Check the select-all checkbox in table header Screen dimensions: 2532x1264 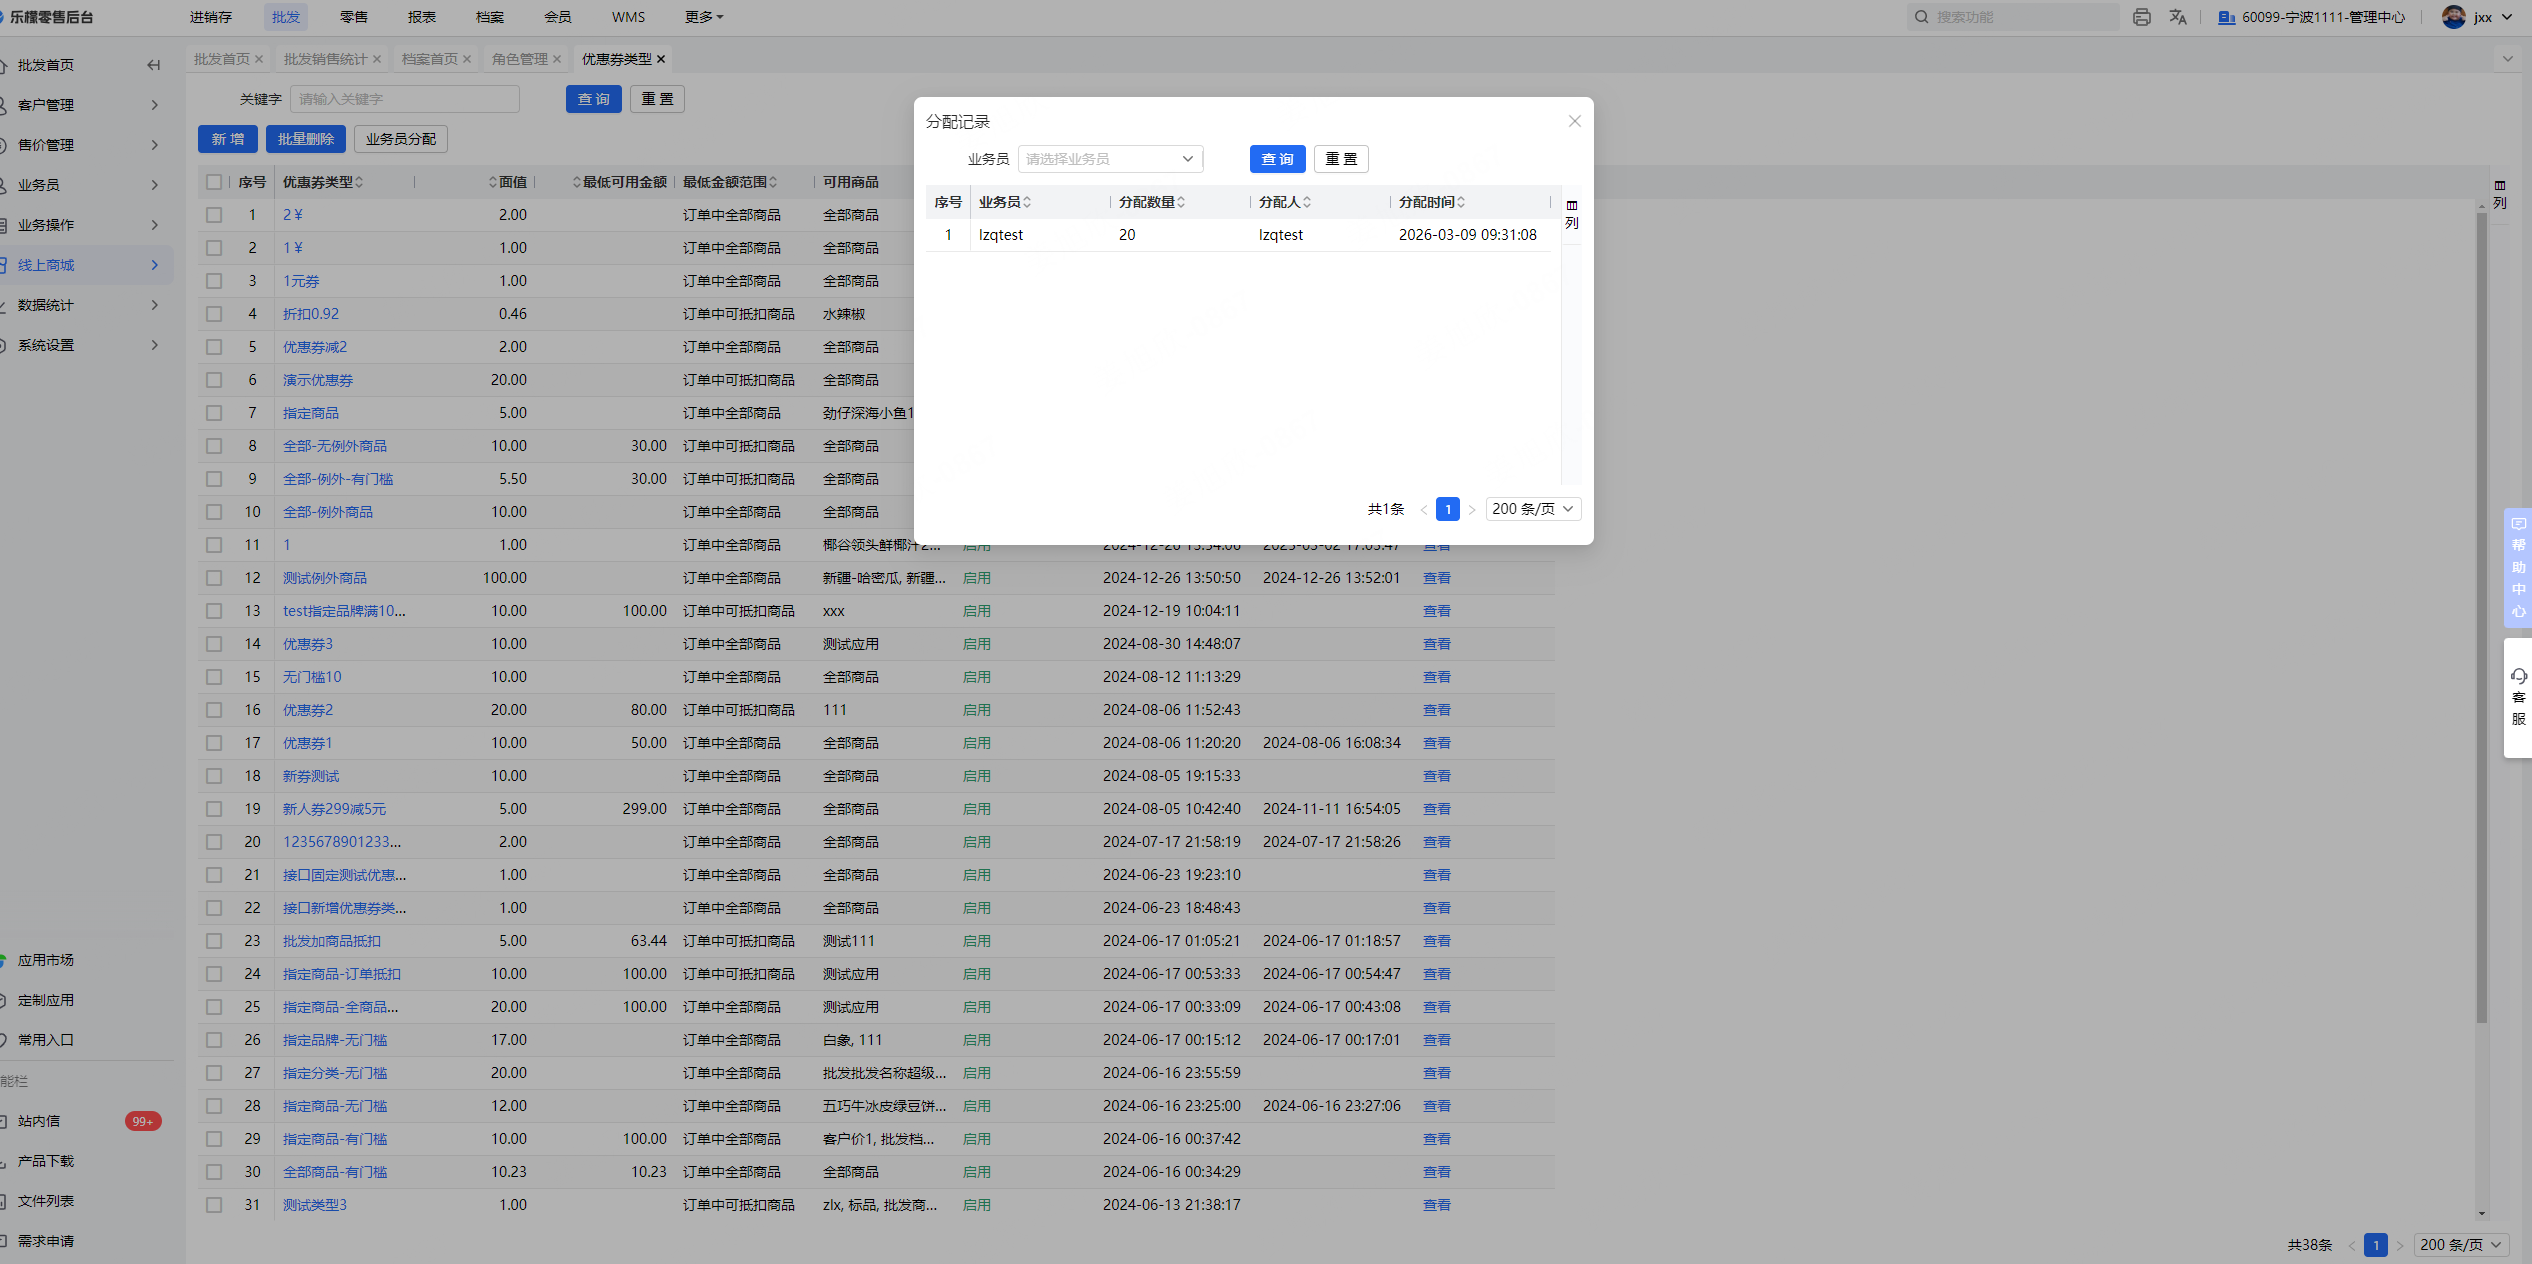tap(214, 182)
